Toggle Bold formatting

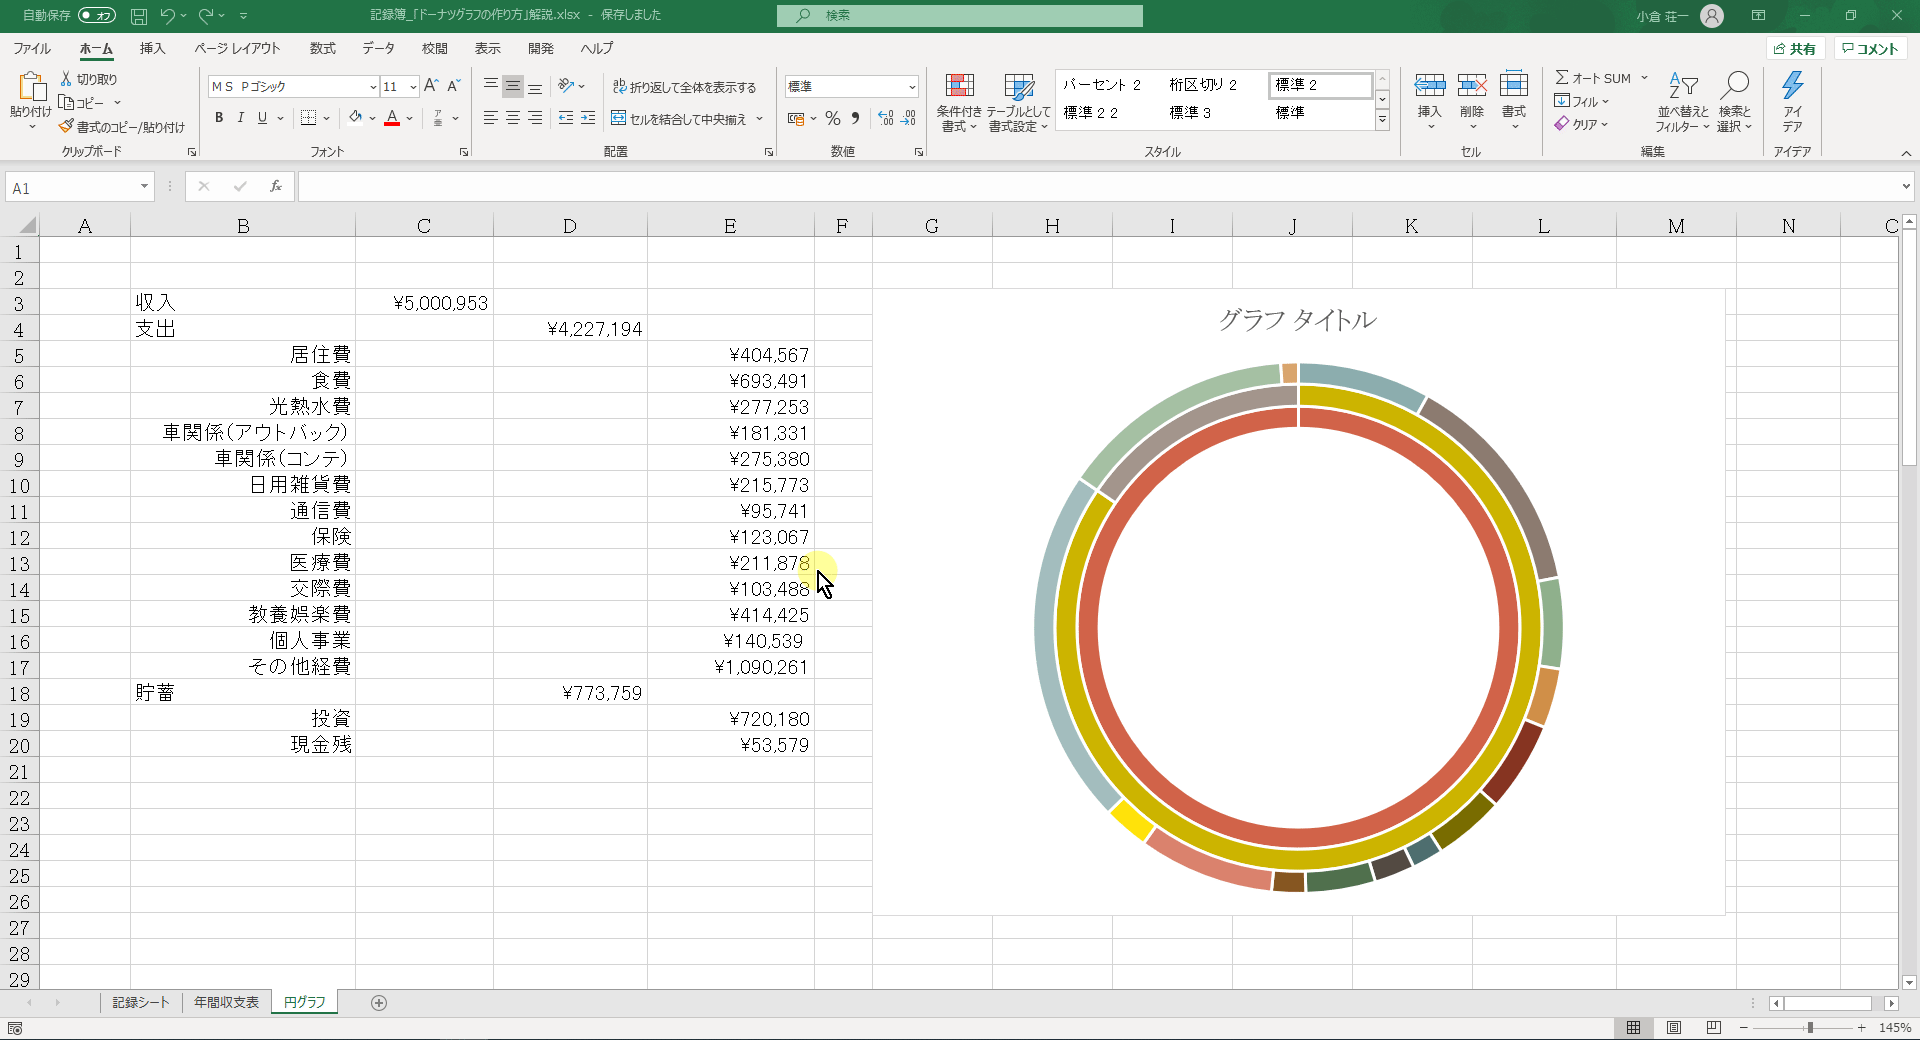click(x=219, y=118)
